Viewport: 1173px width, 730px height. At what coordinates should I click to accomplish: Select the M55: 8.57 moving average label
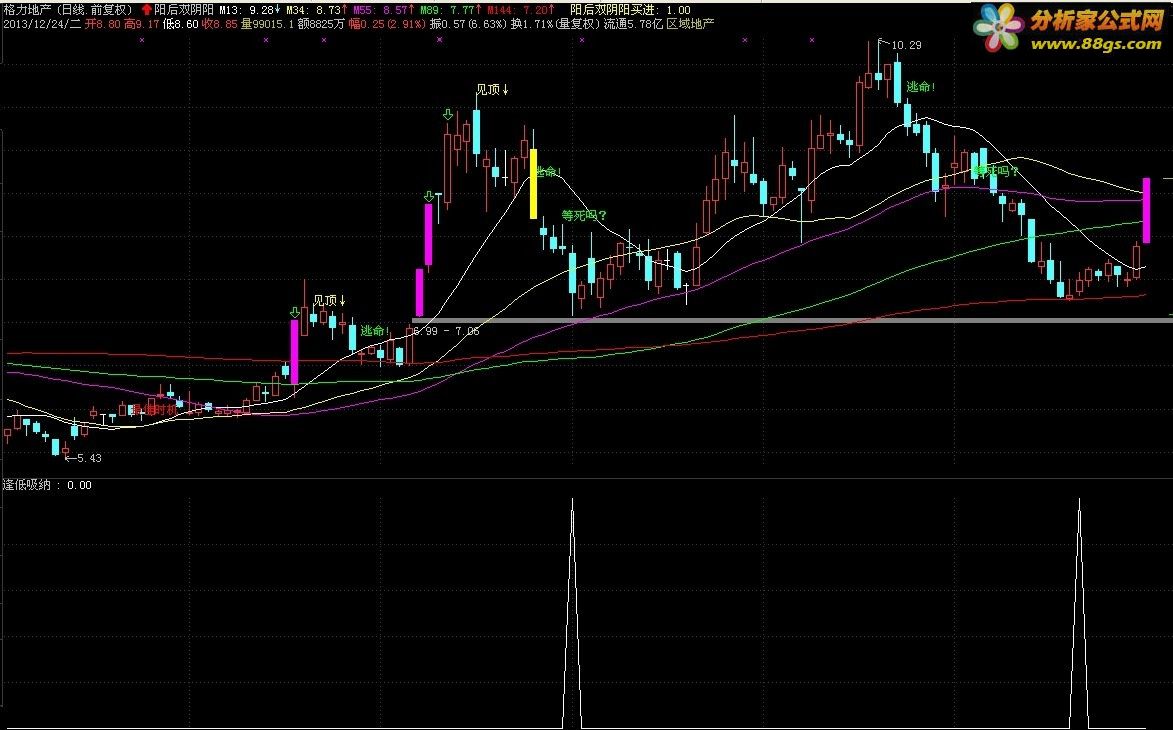click(x=383, y=10)
